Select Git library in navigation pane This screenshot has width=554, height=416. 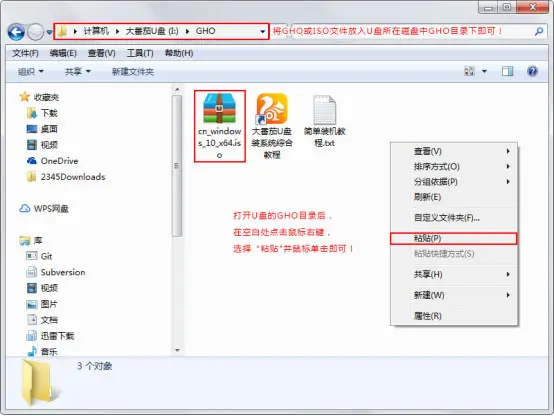(x=46, y=256)
